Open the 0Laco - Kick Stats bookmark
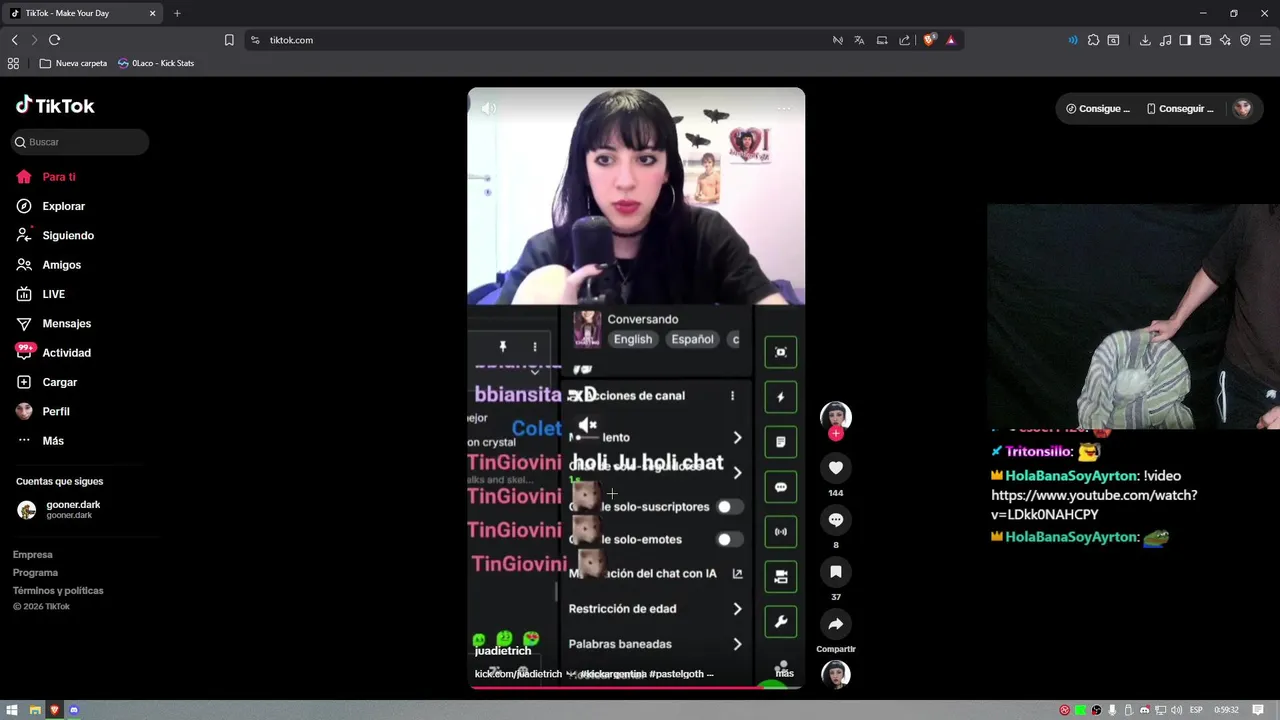The image size is (1280, 720). [156, 63]
